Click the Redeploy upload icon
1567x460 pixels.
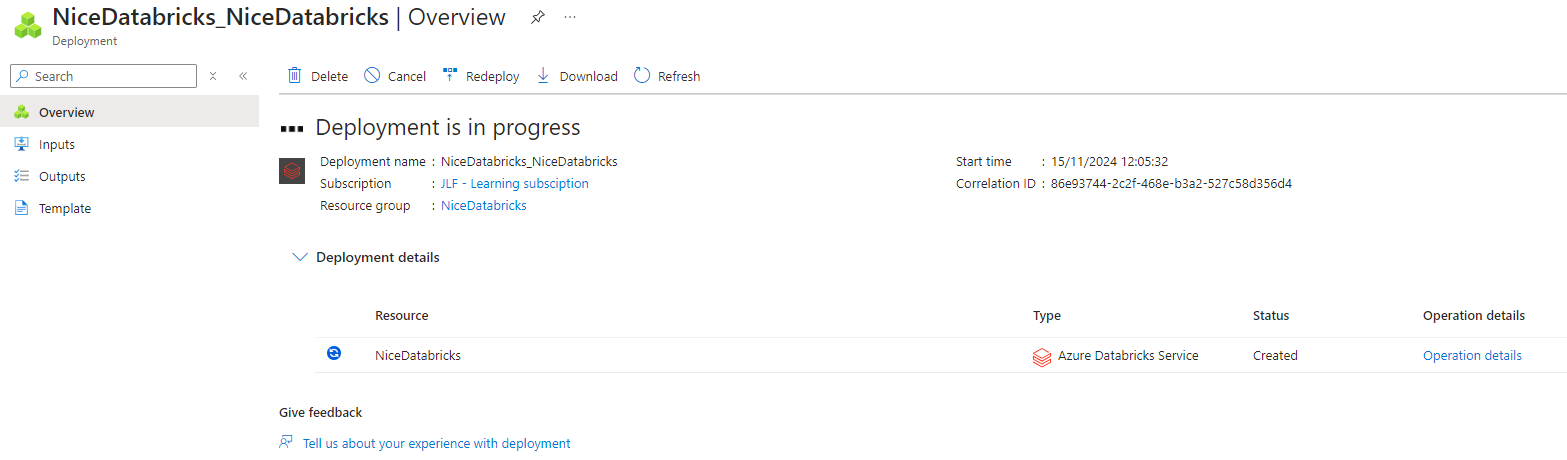click(450, 75)
